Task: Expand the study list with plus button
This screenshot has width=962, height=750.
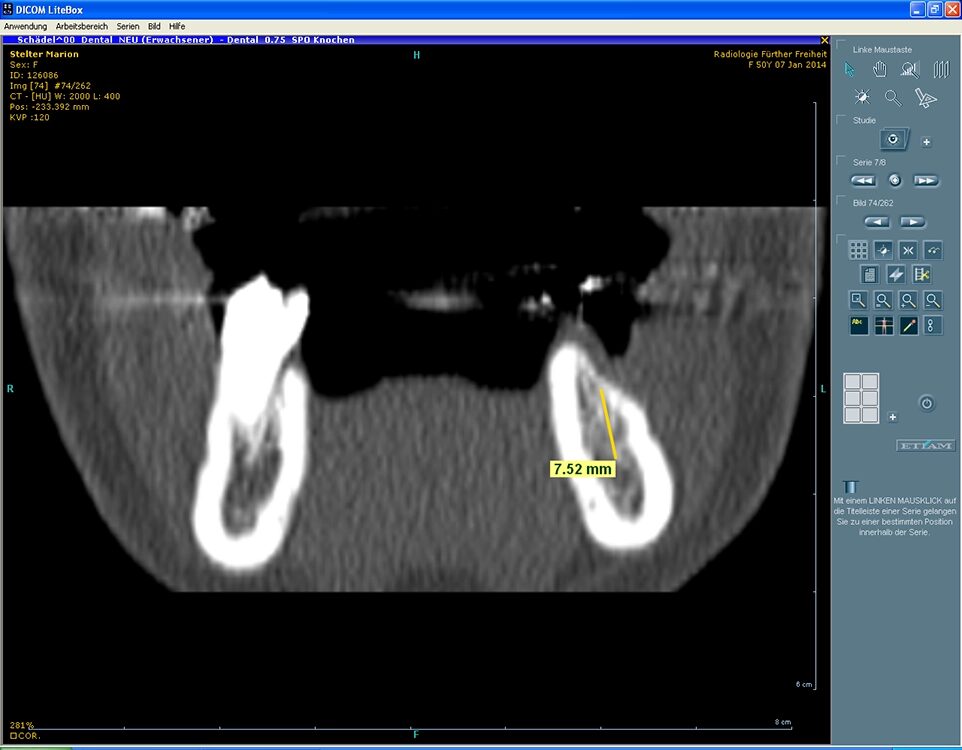Action: [x=926, y=142]
